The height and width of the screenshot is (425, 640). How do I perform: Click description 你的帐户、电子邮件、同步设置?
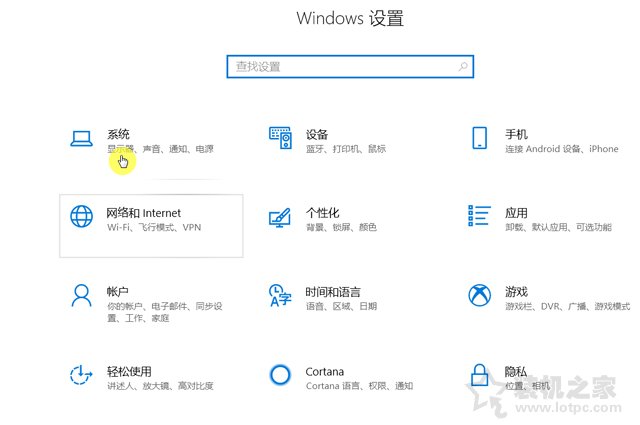pyautogui.click(x=164, y=312)
